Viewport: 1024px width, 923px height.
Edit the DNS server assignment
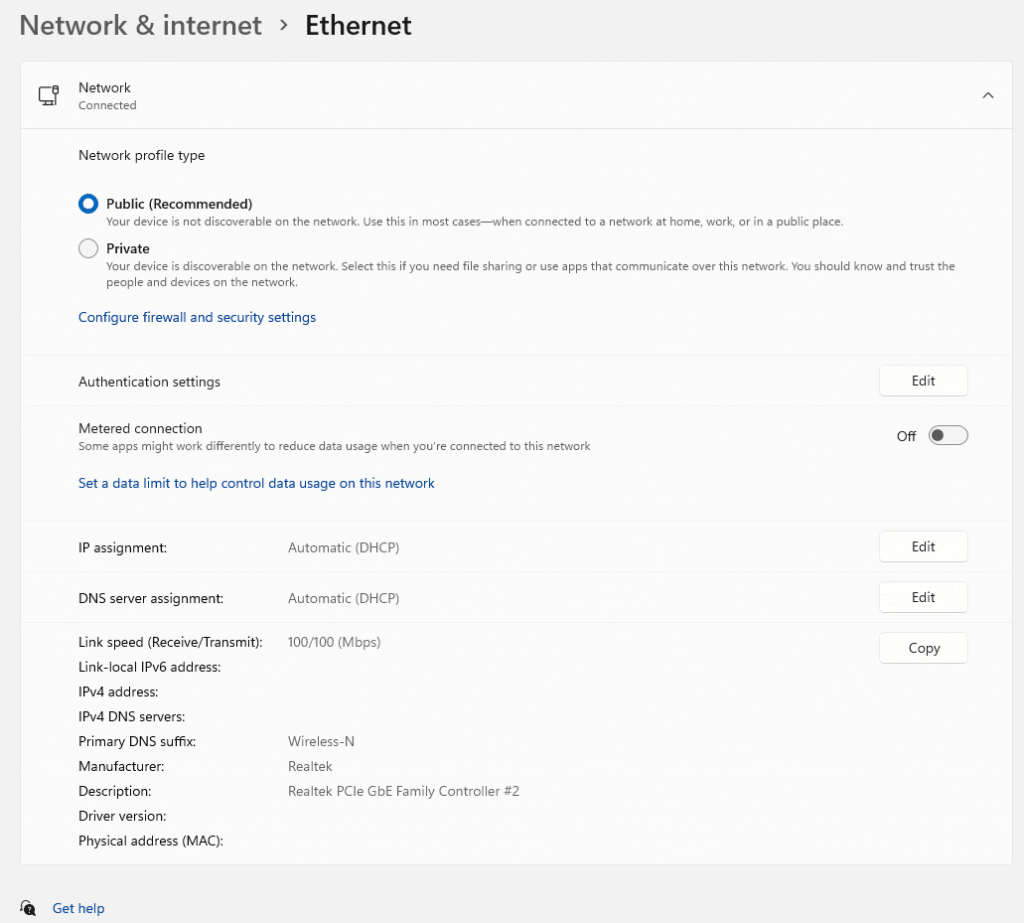[922, 597]
